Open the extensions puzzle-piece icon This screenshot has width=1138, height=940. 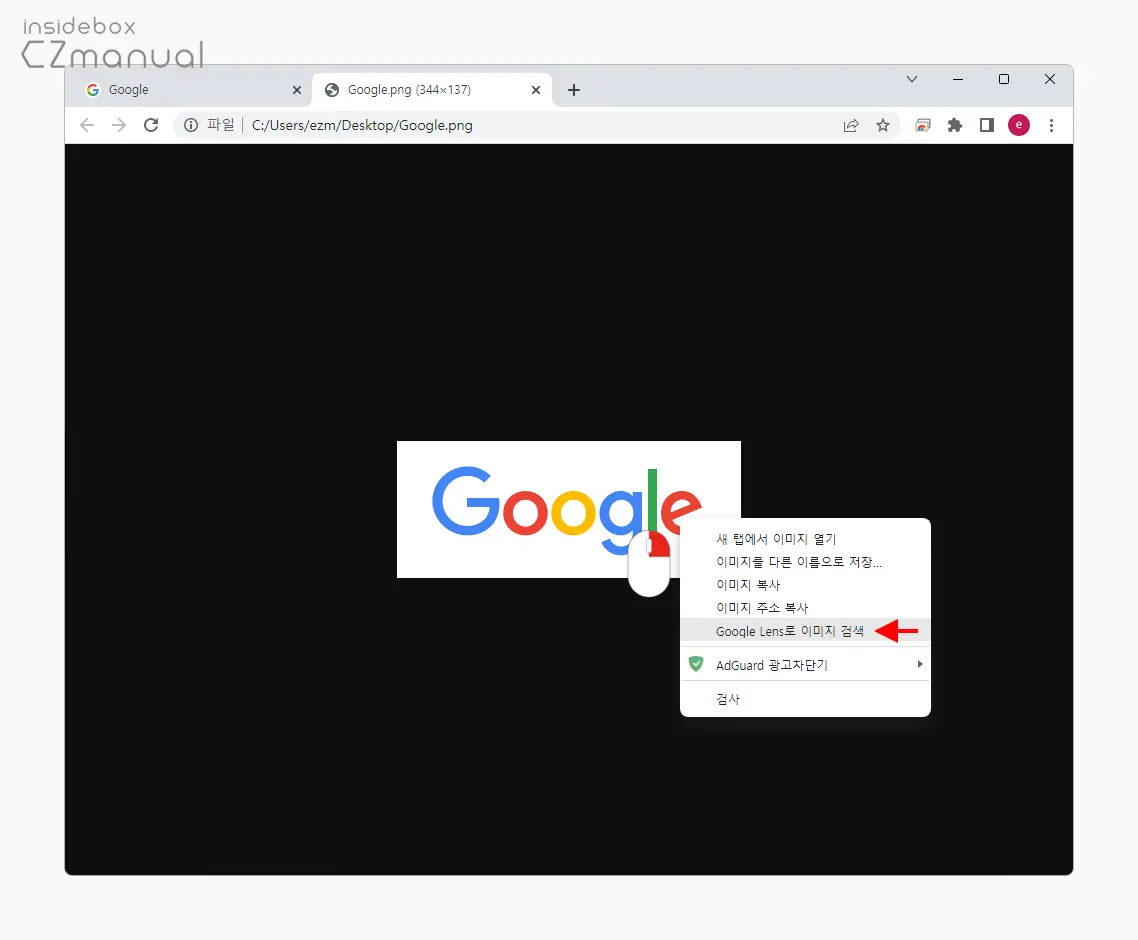point(954,125)
